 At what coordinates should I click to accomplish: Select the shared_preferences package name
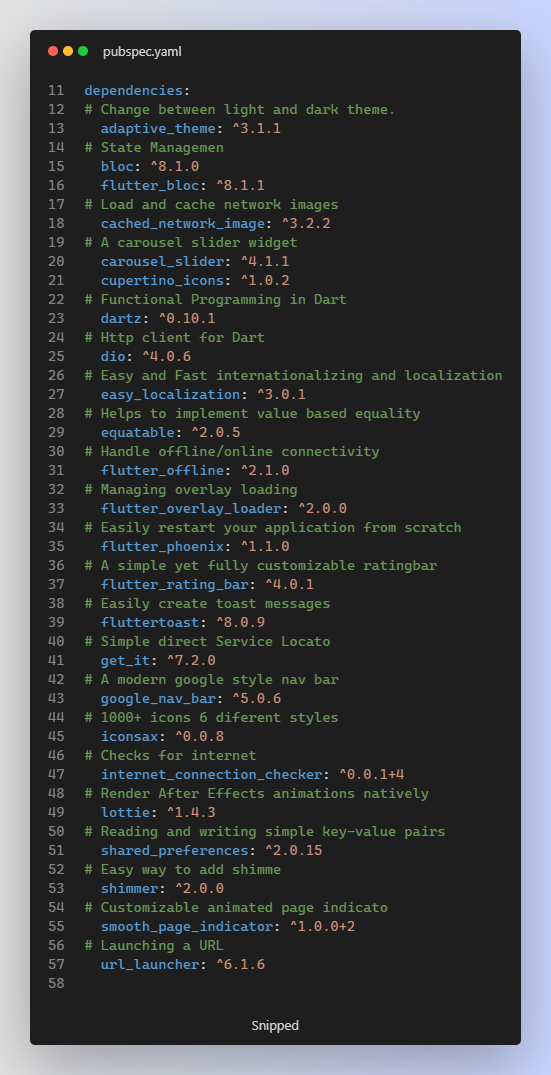tap(175, 851)
